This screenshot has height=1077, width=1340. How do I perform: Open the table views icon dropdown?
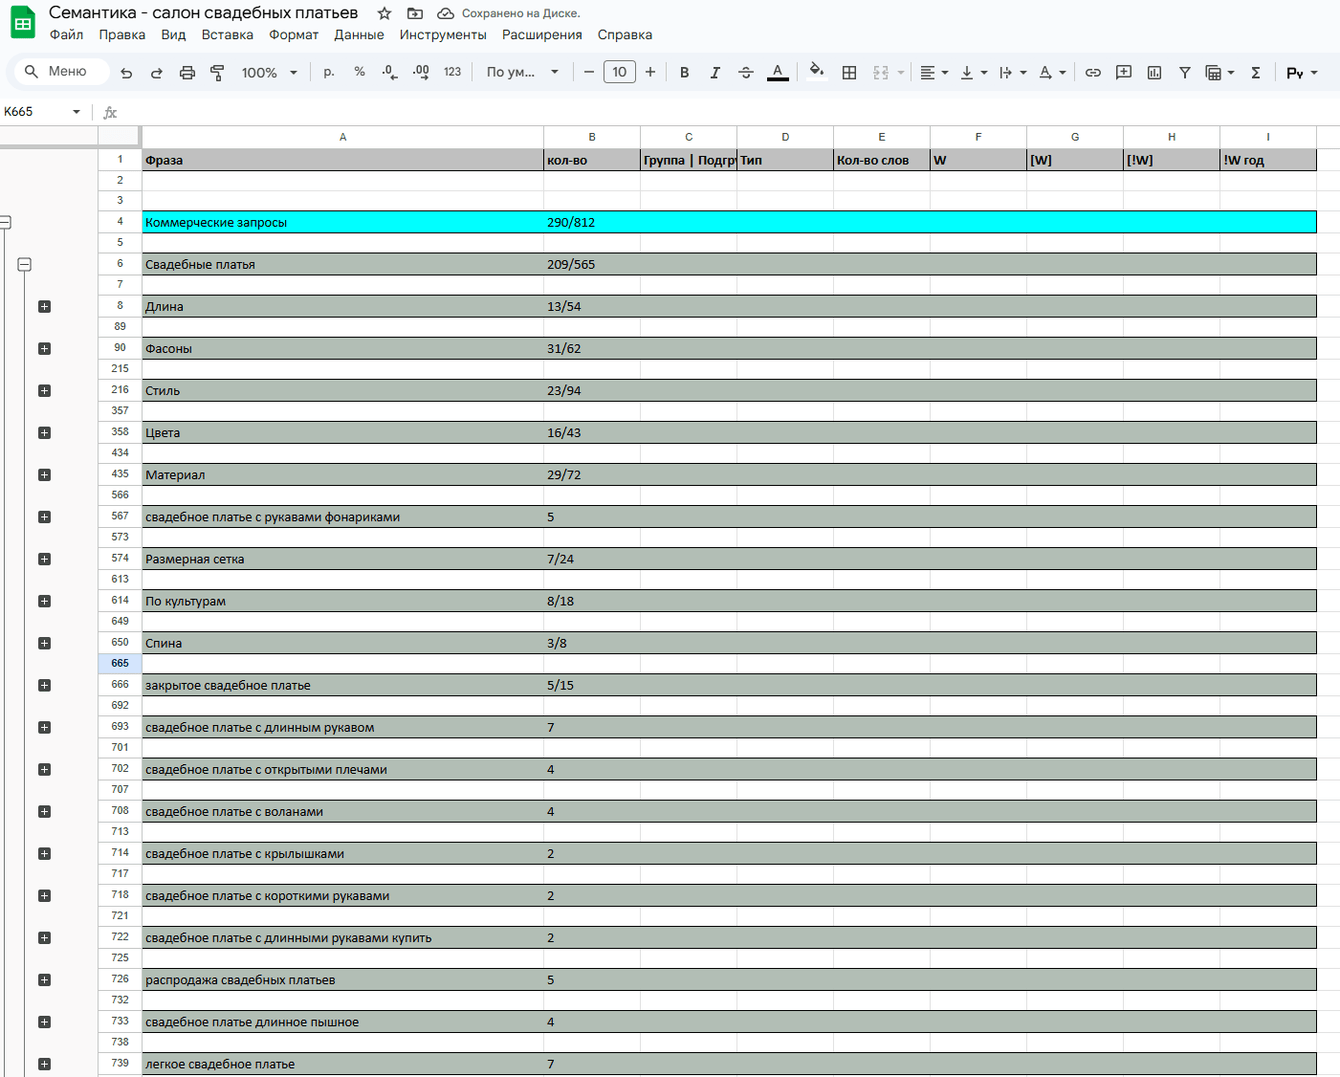pos(1220,72)
